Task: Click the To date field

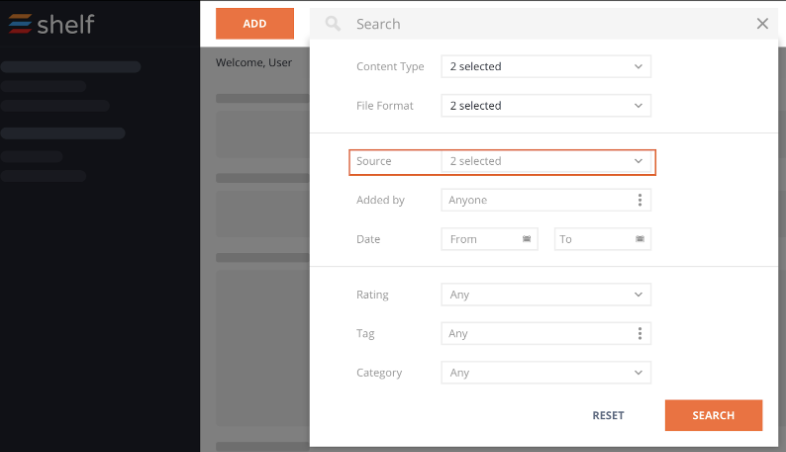Action: click(603, 239)
